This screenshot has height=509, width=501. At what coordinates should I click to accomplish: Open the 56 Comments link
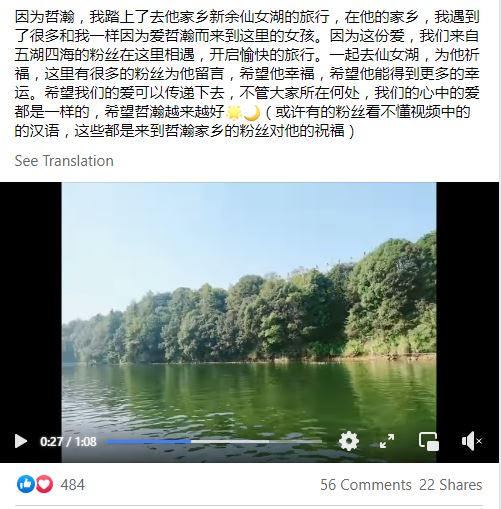(x=366, y=485)
